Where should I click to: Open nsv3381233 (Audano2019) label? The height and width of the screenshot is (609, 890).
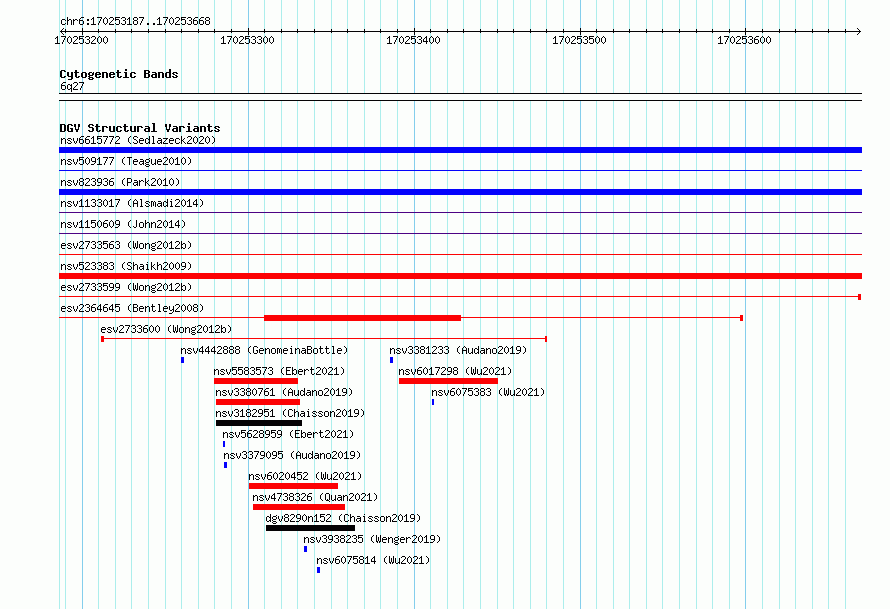(458, 350)
